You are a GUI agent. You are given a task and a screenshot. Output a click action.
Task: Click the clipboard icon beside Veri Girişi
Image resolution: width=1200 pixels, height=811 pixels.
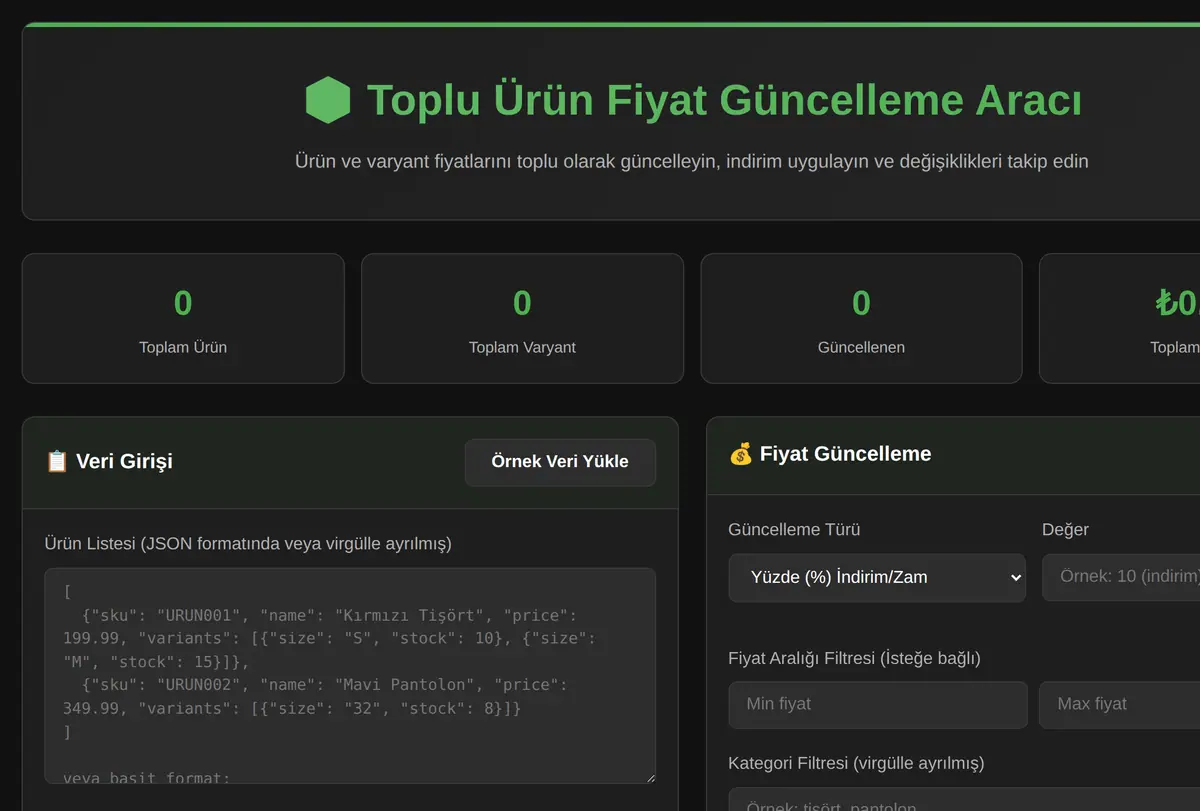pyautogui.click(x=57, y=461)
